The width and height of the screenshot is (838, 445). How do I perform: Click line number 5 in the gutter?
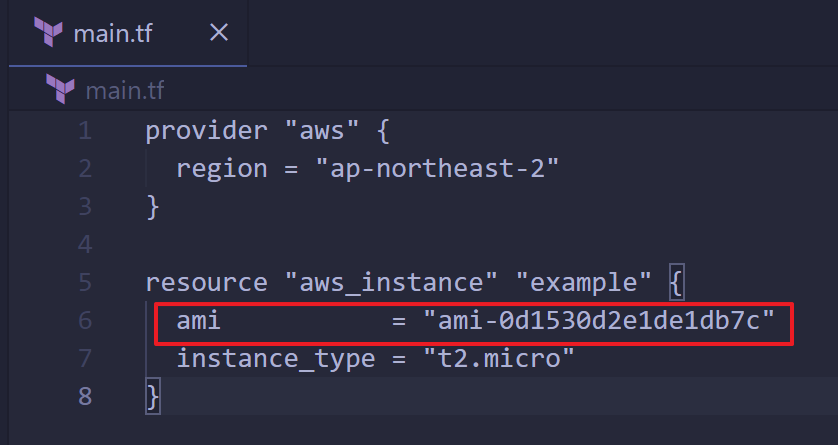click(x=86, y=282)
